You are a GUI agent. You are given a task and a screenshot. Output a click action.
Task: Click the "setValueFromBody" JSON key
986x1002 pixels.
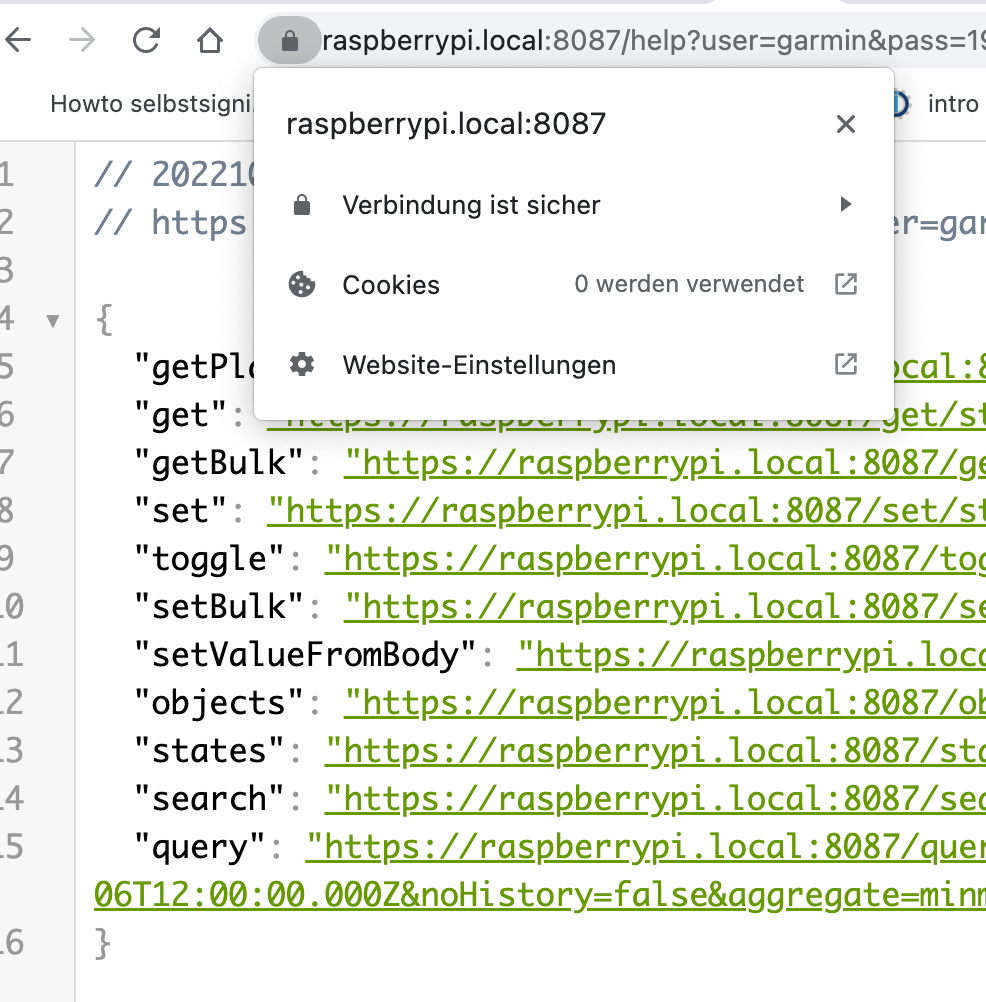point(305,654)
